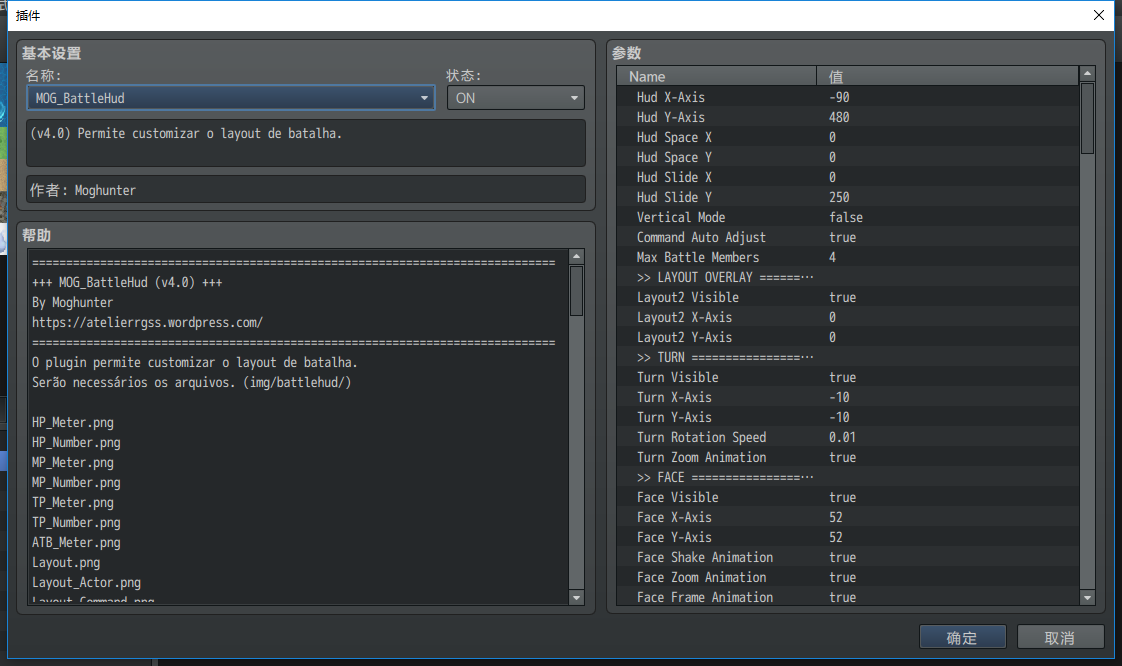This screenshot has width=1122, height=666.
Task: Select the Command Auto Adjust parameter
Action: (x=848, y=237)
